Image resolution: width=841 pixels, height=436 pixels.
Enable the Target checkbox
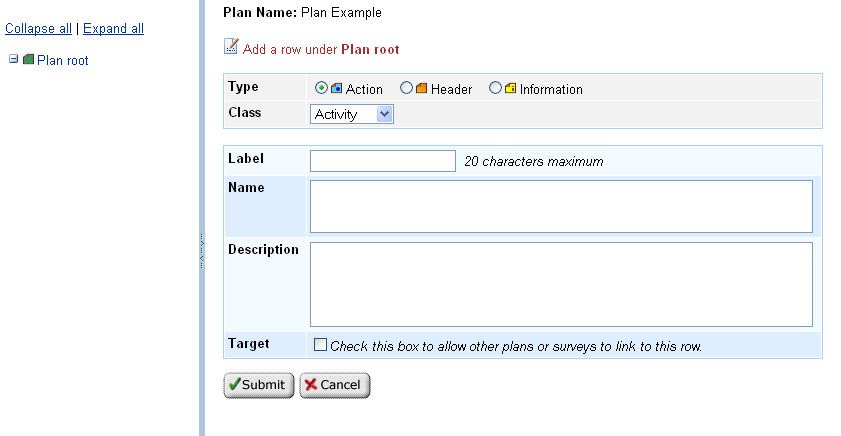321,345
